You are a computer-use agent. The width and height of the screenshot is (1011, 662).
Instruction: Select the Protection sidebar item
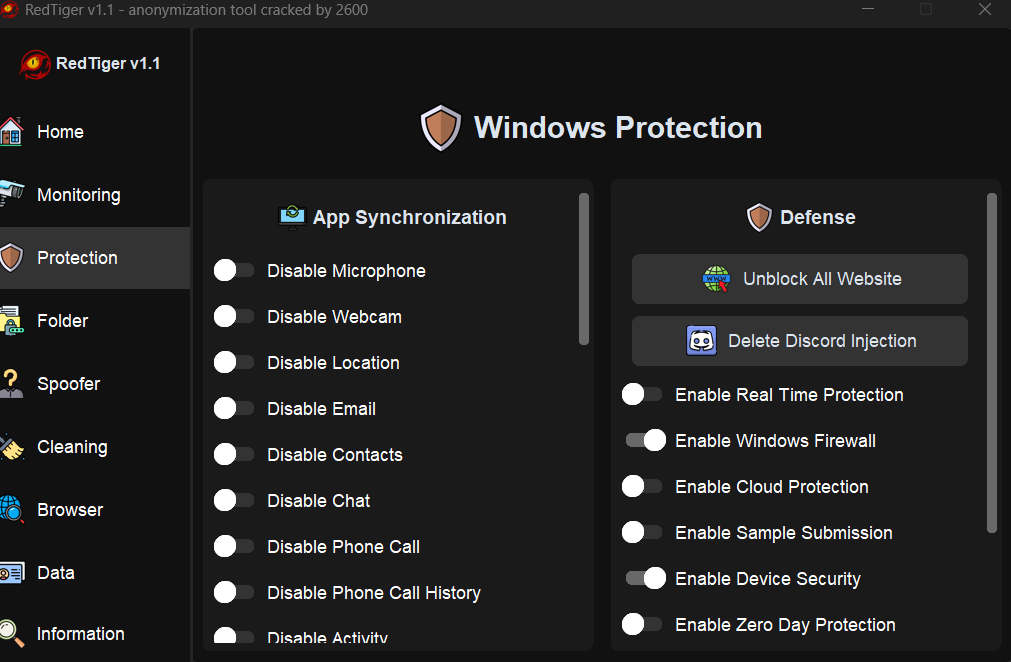coord(95,258)
